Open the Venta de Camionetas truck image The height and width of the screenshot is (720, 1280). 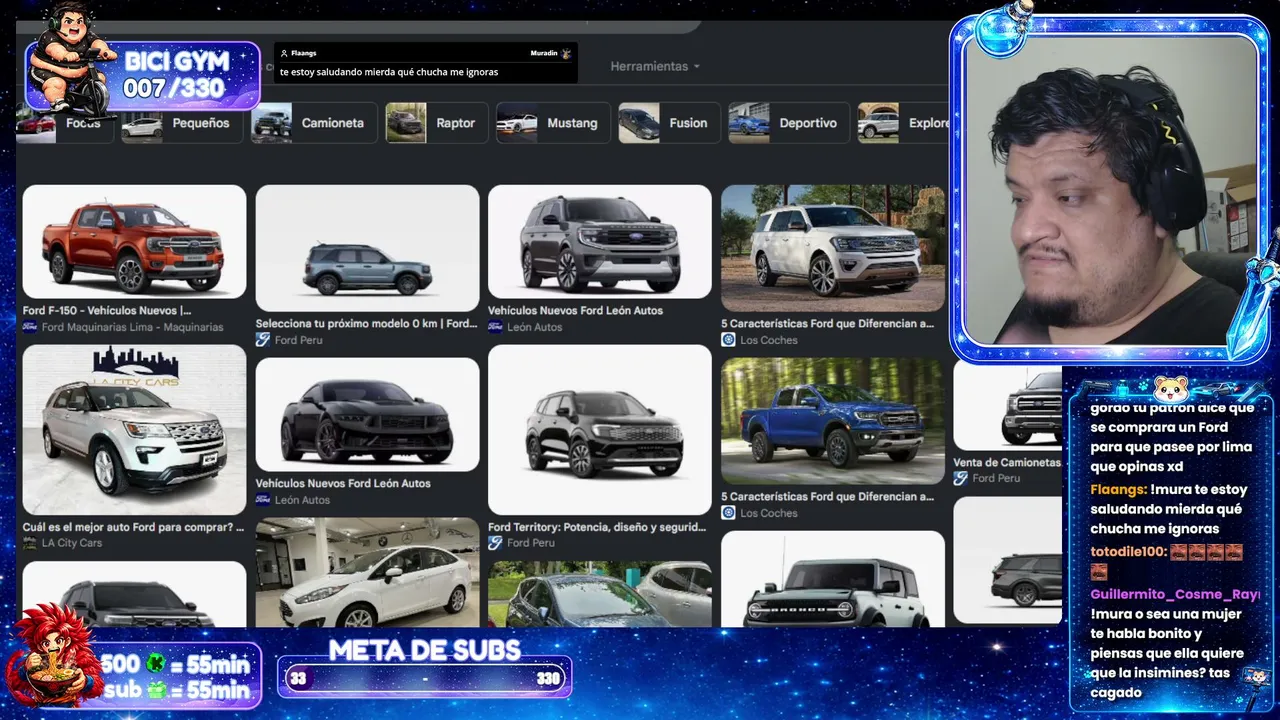[x=1008, y=406]
